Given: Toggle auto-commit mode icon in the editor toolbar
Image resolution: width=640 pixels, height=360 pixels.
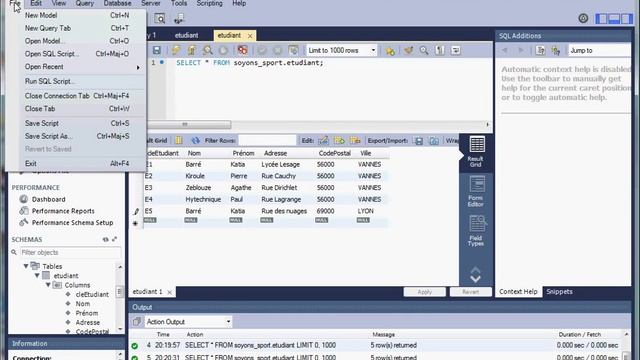Looking at the screenshot, I should (293, 50).
